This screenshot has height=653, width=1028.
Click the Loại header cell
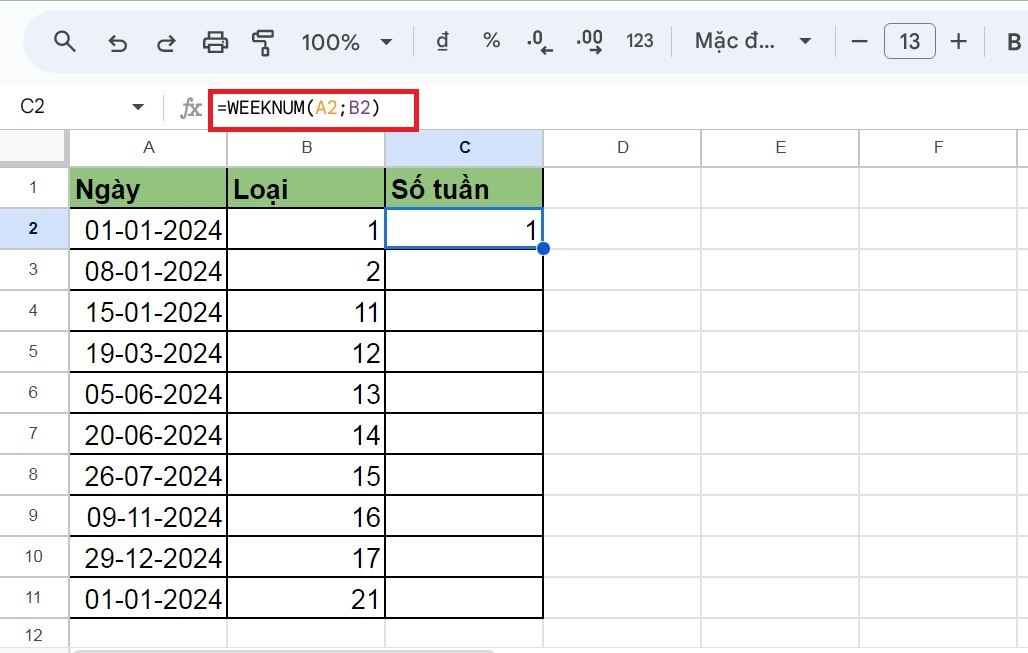[x=306, y=188]
